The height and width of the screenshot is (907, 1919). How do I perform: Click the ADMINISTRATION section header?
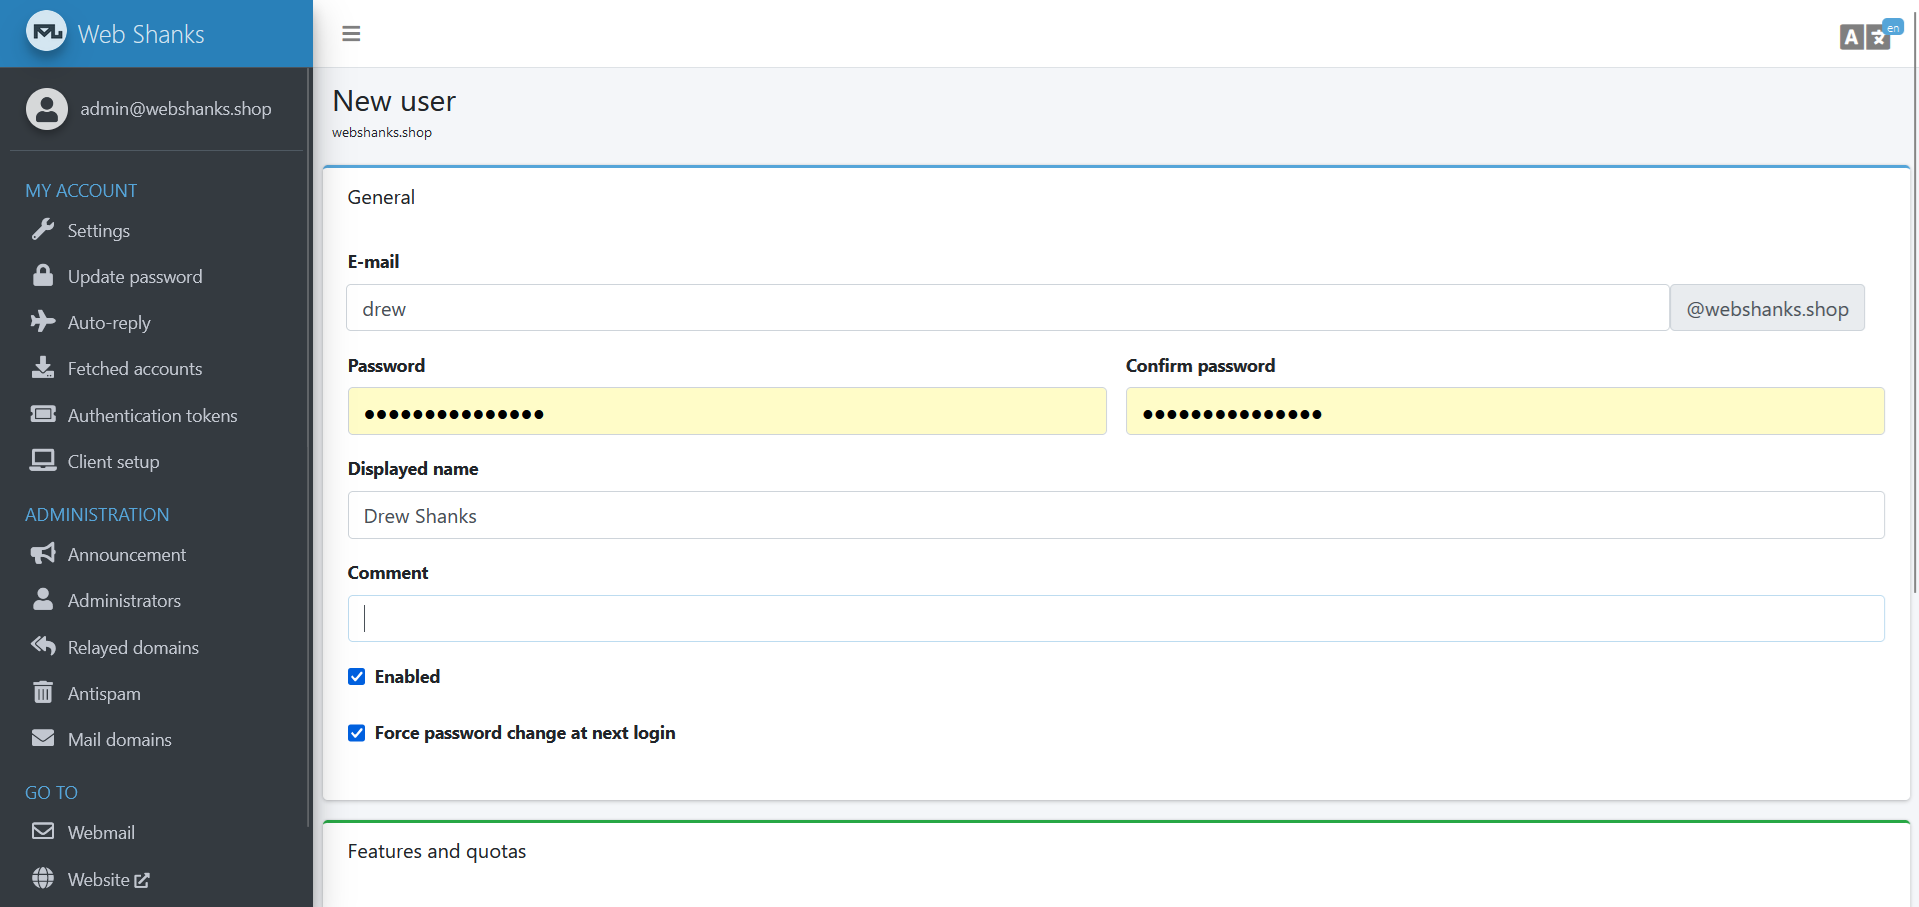(x=97, y=515)
